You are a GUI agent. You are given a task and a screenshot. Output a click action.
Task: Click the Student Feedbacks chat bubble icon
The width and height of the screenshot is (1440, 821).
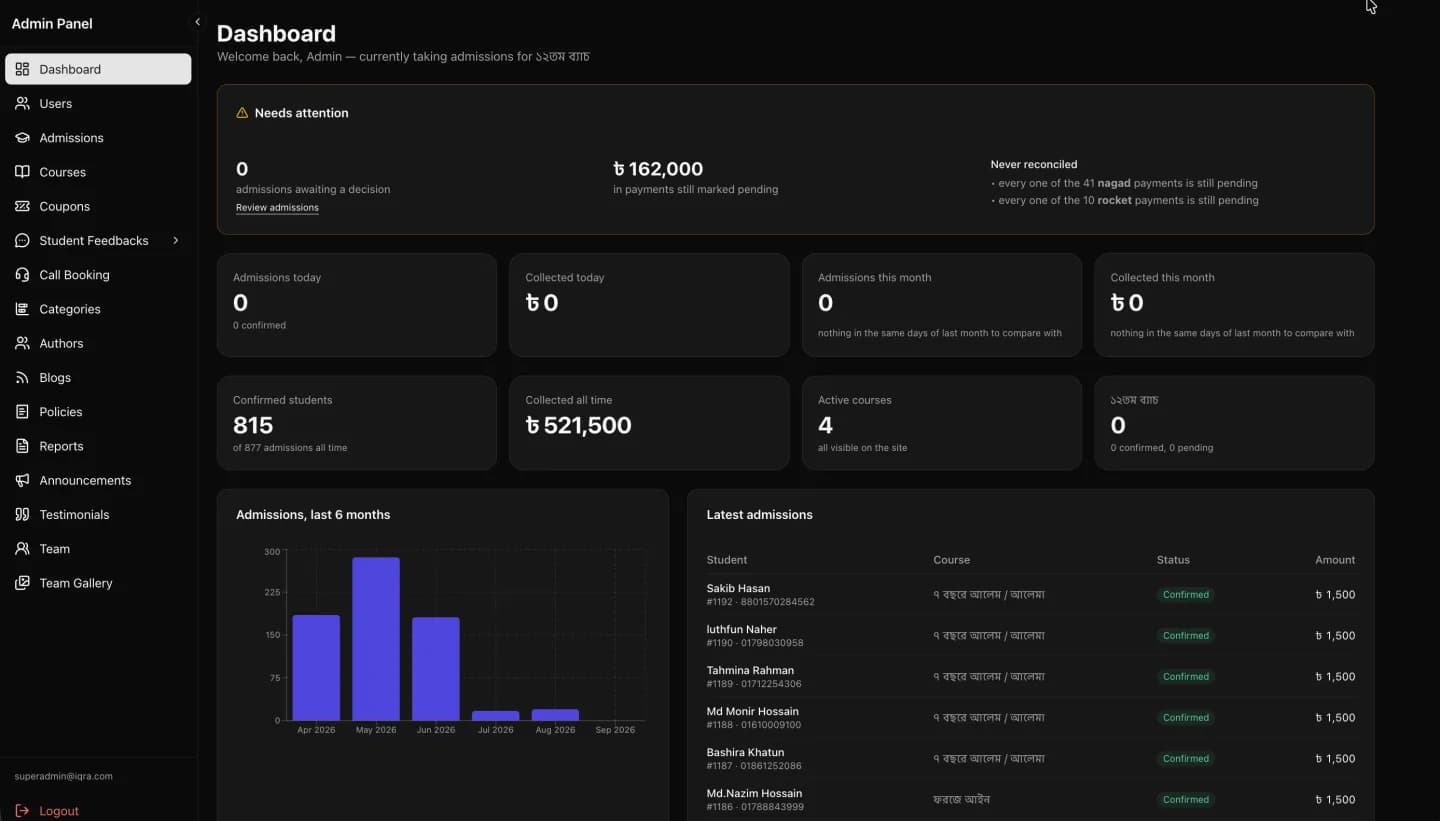tap(22, 240)
